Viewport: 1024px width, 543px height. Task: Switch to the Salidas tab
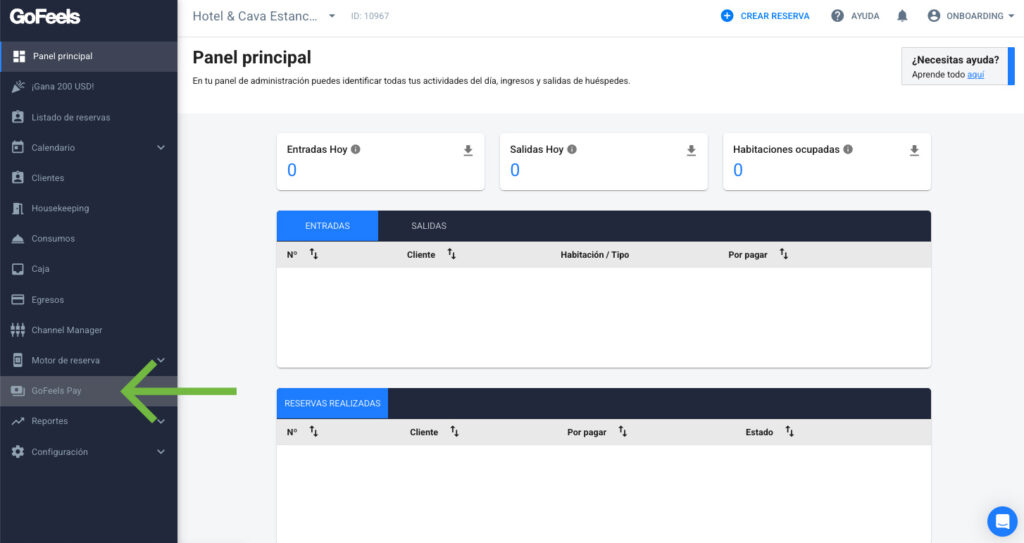coord(429,226)
